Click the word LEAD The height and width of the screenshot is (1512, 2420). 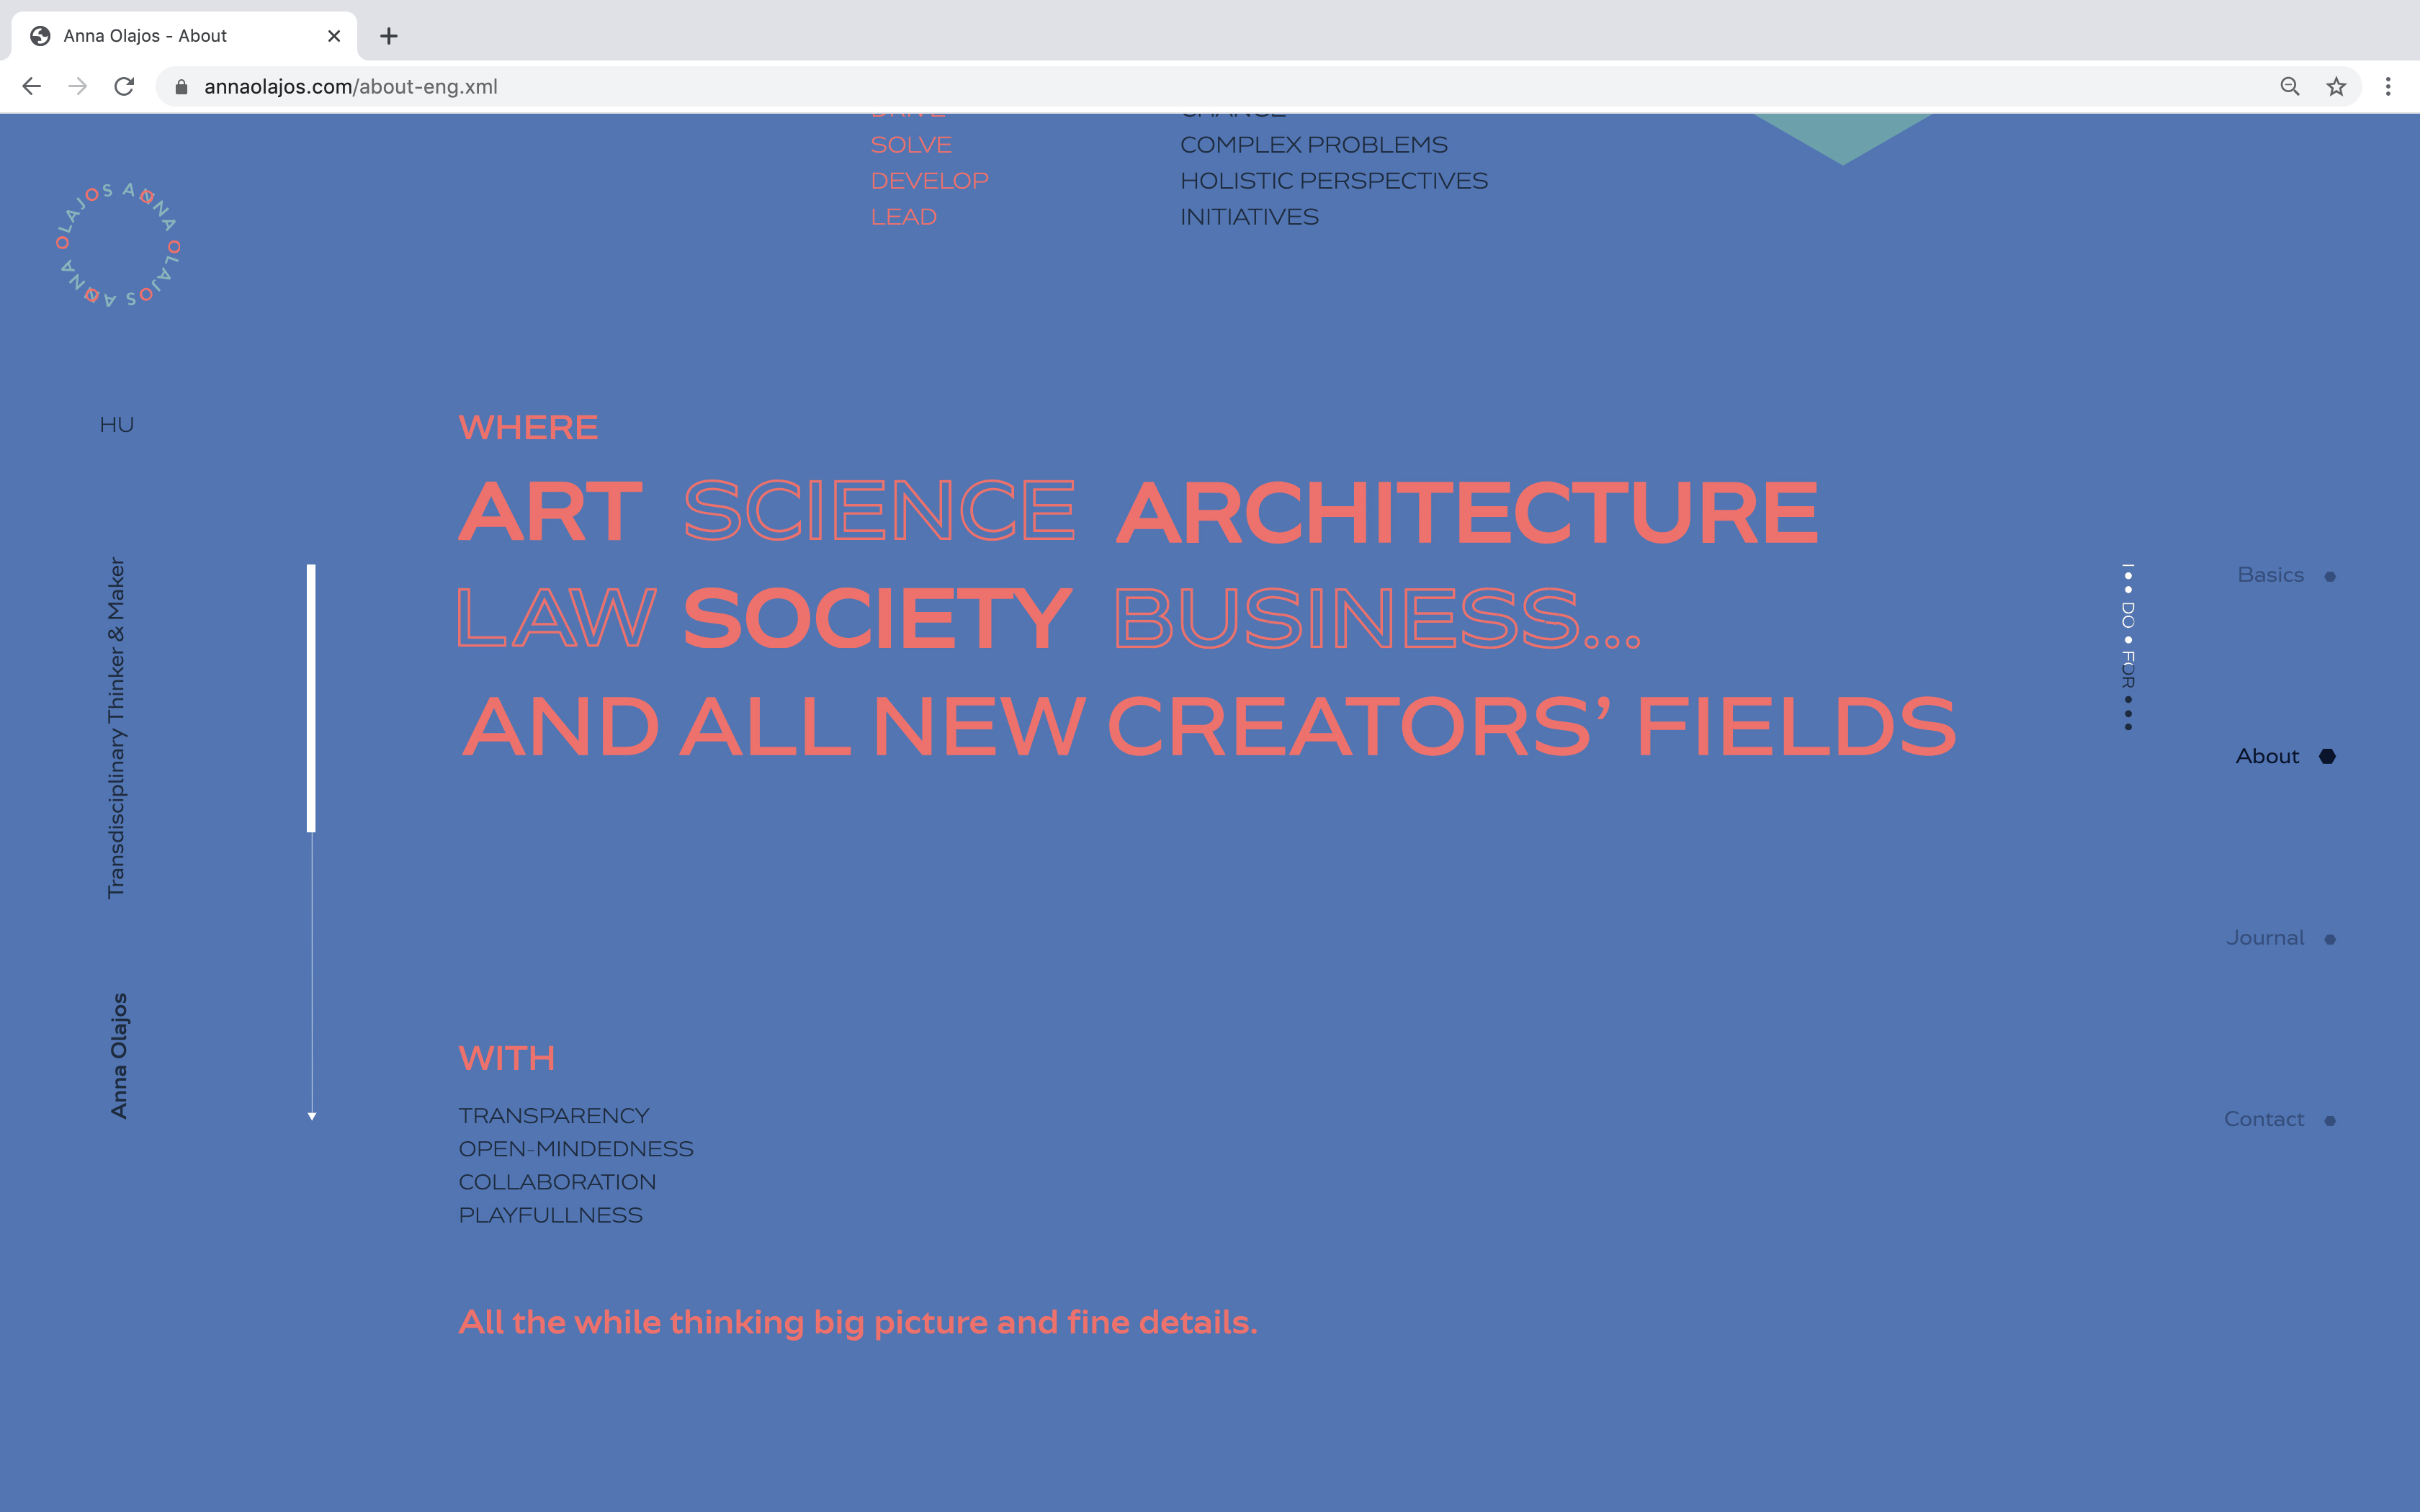coord(903,217)
